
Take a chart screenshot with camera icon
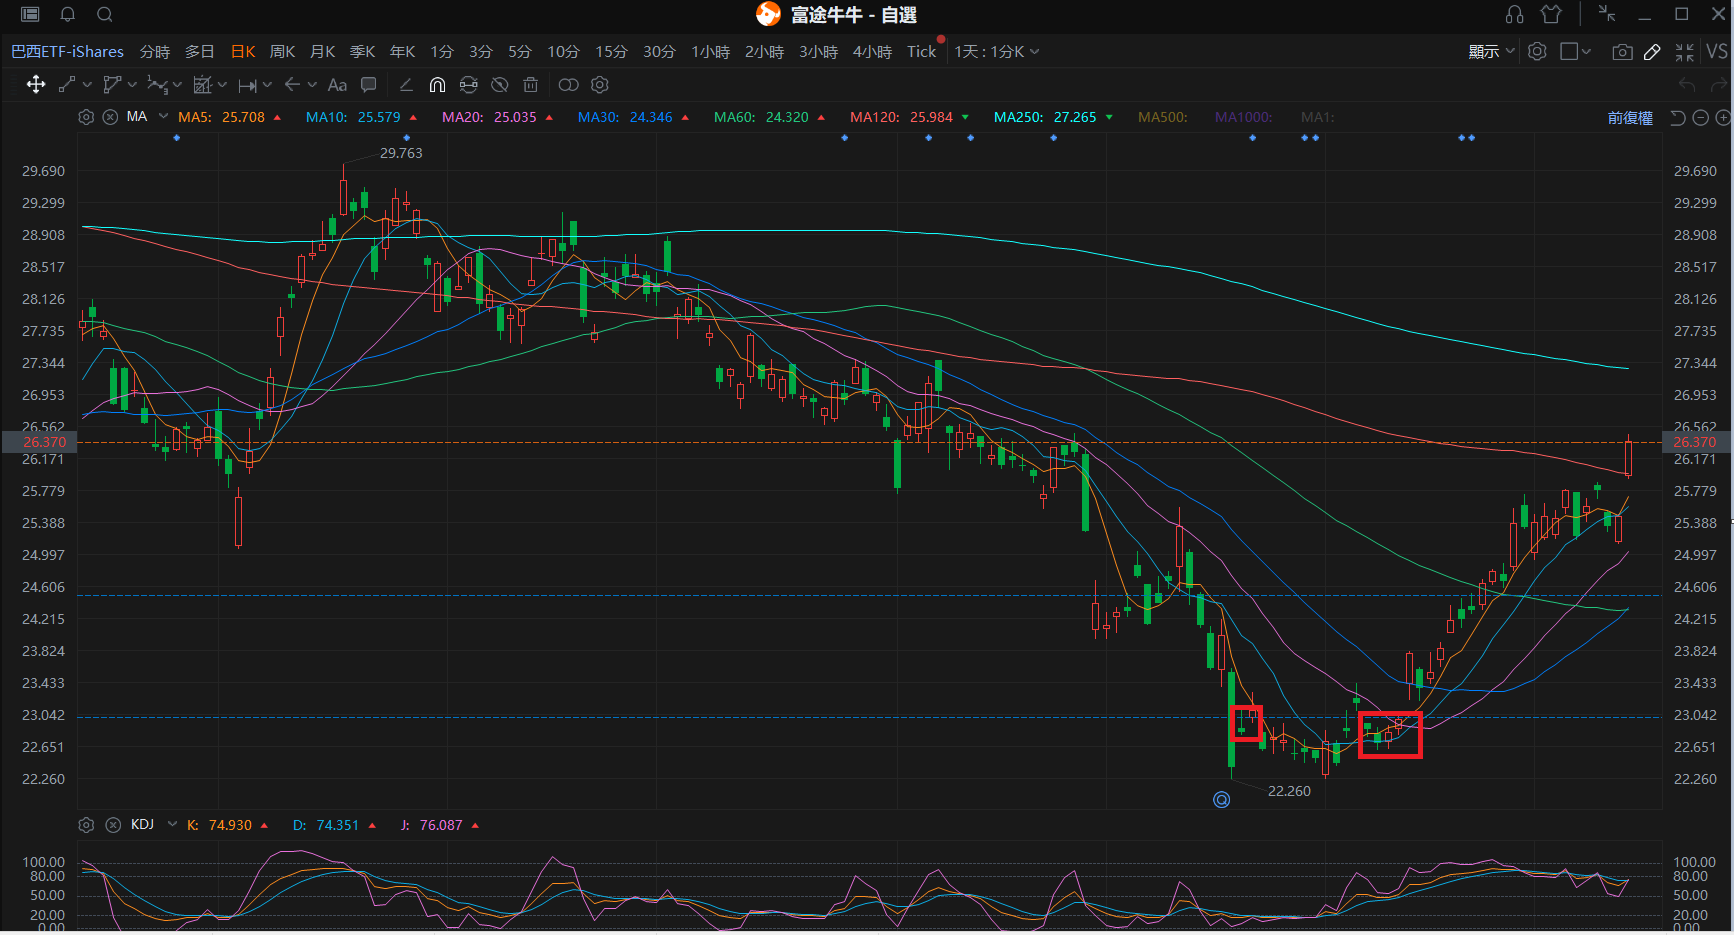click(1622, 52)
